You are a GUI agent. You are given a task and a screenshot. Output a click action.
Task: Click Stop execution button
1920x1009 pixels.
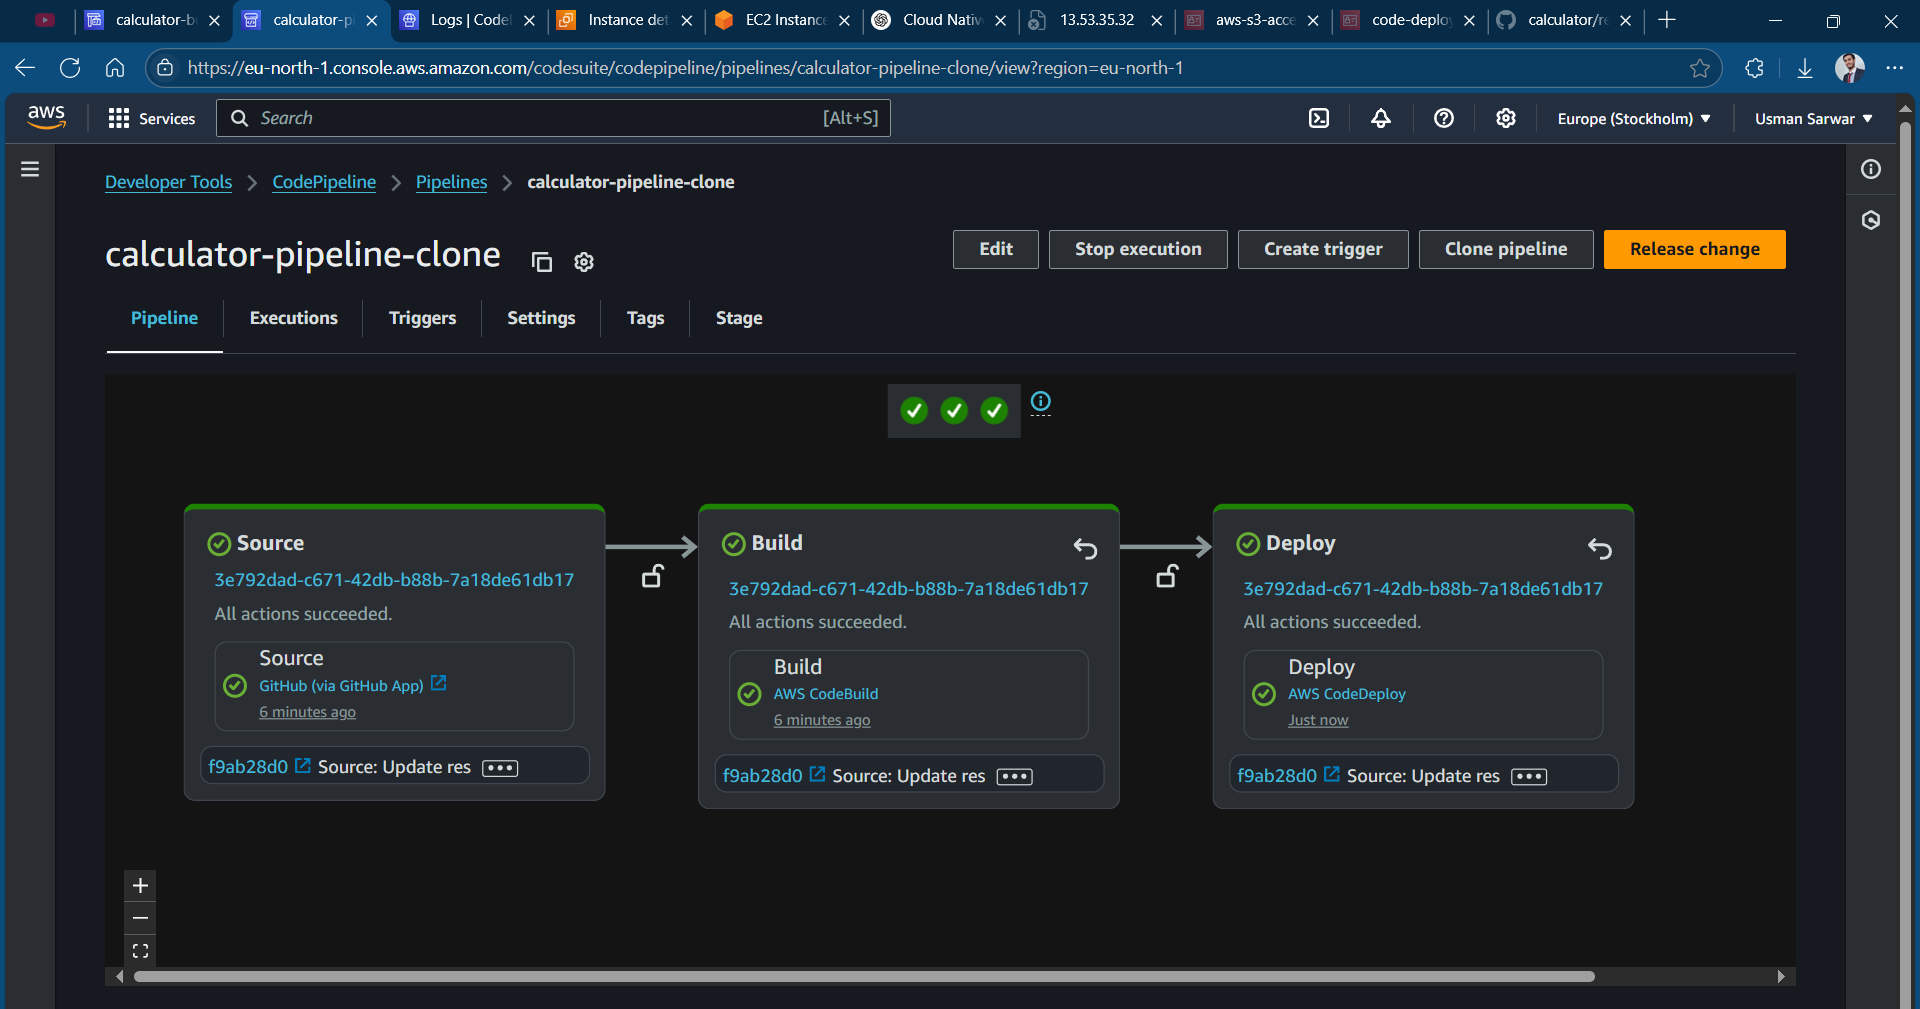[x=1138, y=249]
